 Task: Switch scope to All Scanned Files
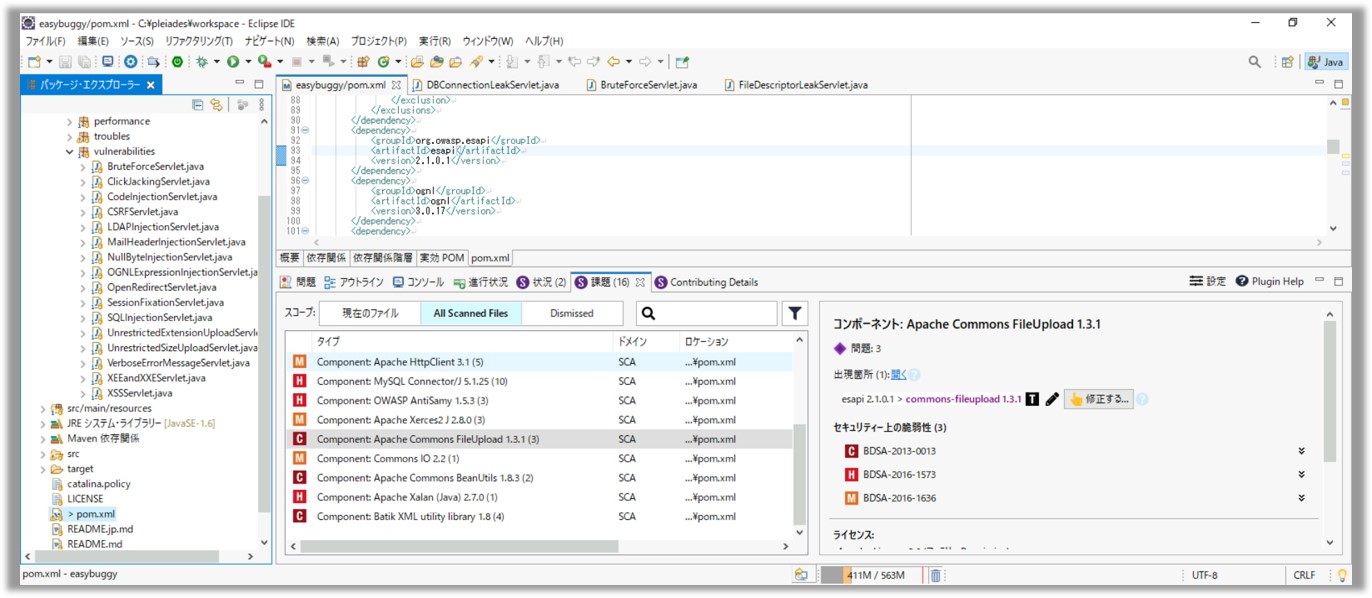coord(470,313)
